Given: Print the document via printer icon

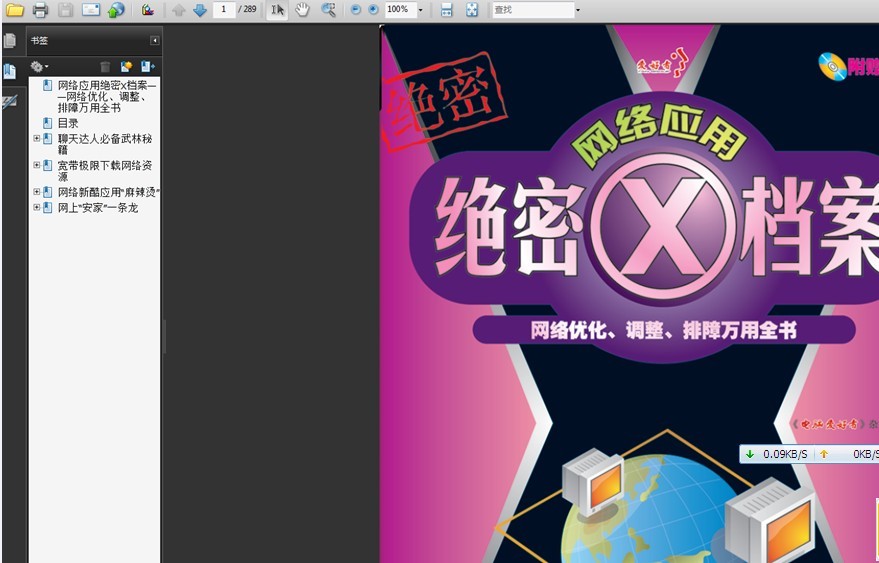Looking at the screenshot, I should tap(40, 10).
